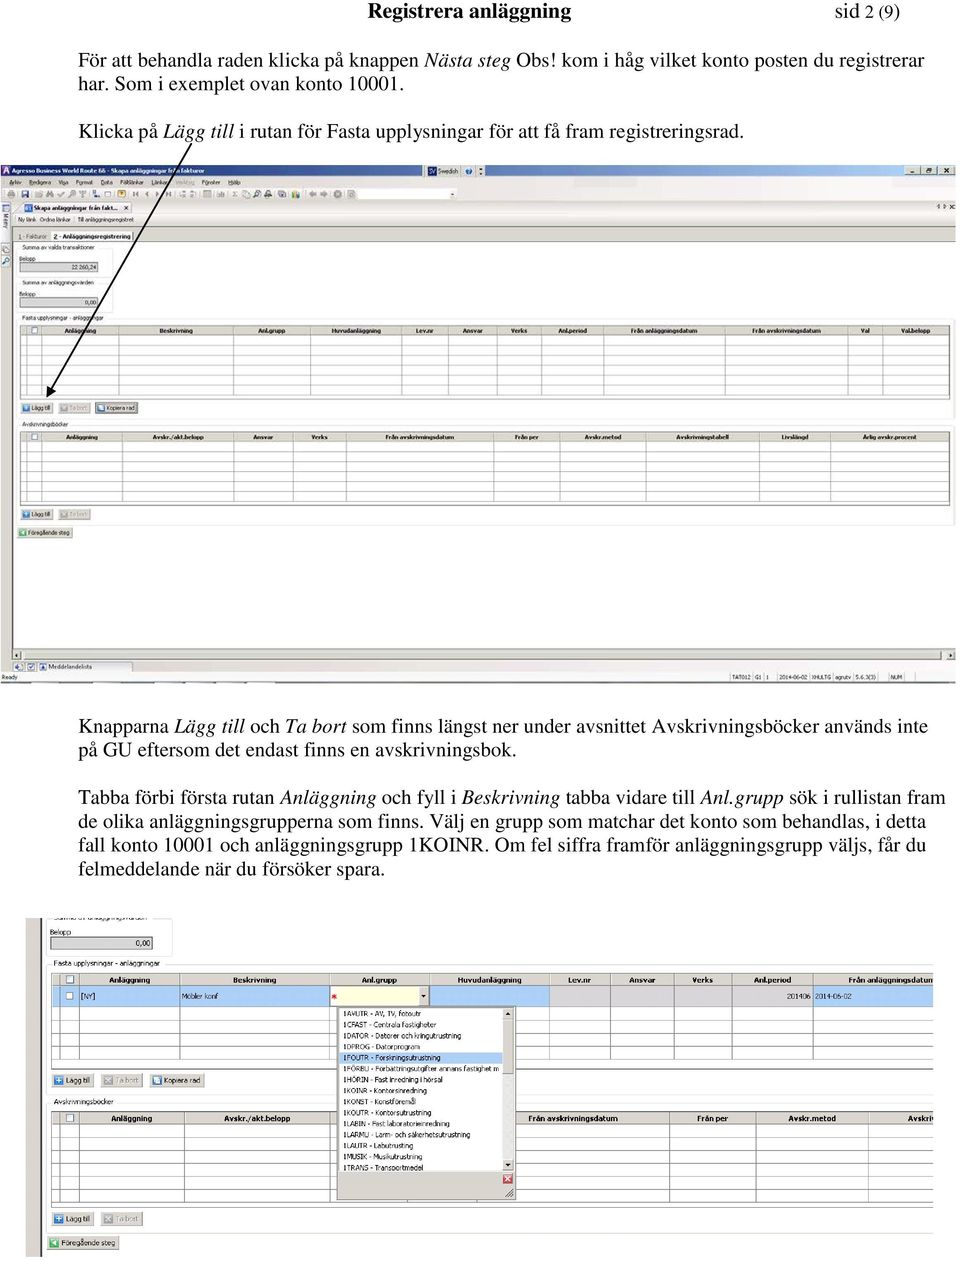Image resolution: width=960 pixels, height=1261 pixels.
Task: Click the Huvudanläggning column header in the lower table
Action: [490, 980]
